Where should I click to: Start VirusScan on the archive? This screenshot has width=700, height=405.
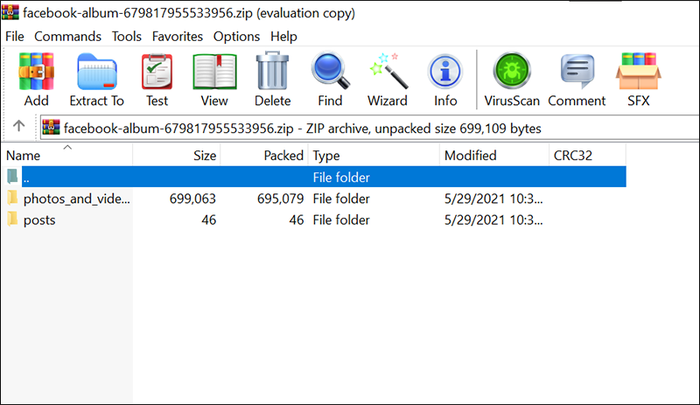513,80
